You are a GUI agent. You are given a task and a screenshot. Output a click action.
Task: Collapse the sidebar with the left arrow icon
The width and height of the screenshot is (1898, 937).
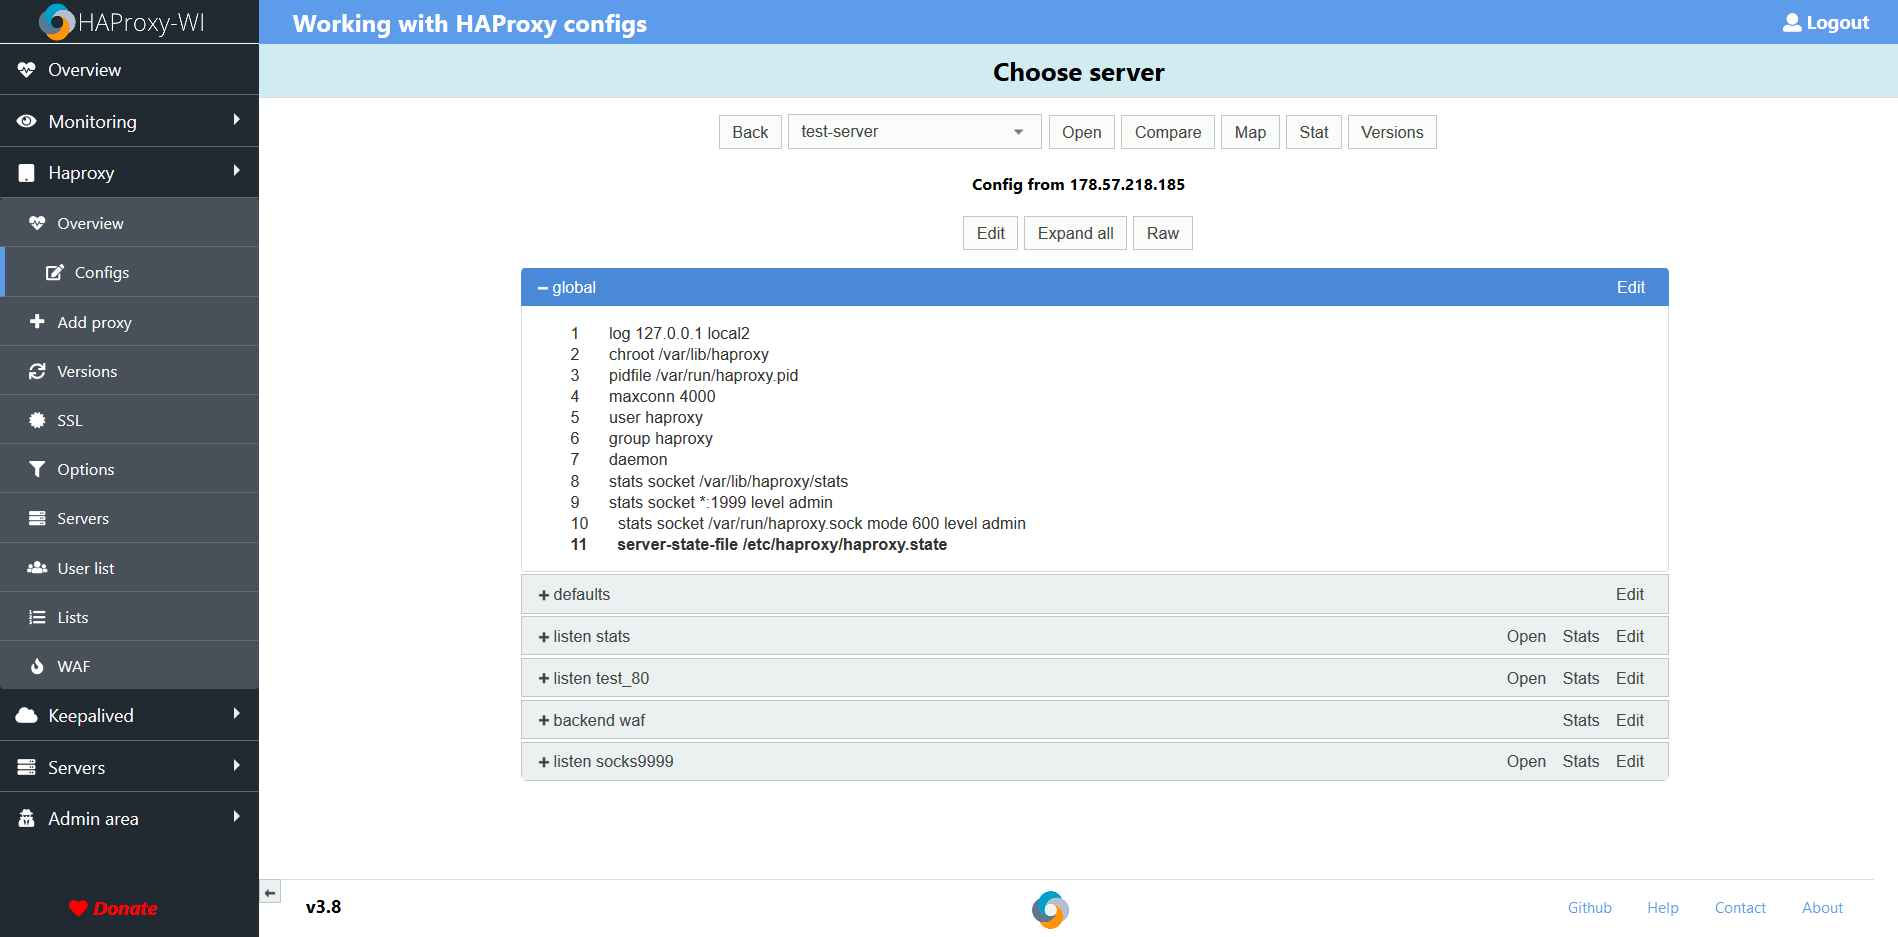270,892
